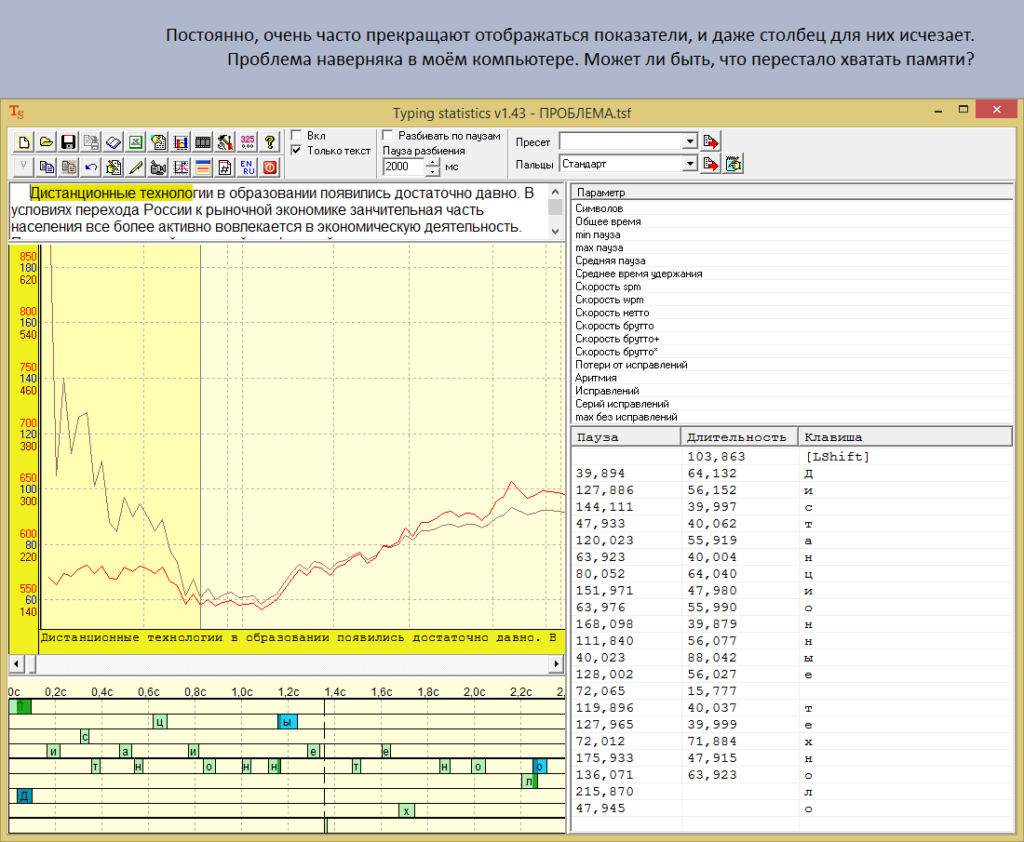Click the graph scrollbar's right arrow
The height and width of the screenshot is (842, 1024).
[x=556, y=664]
